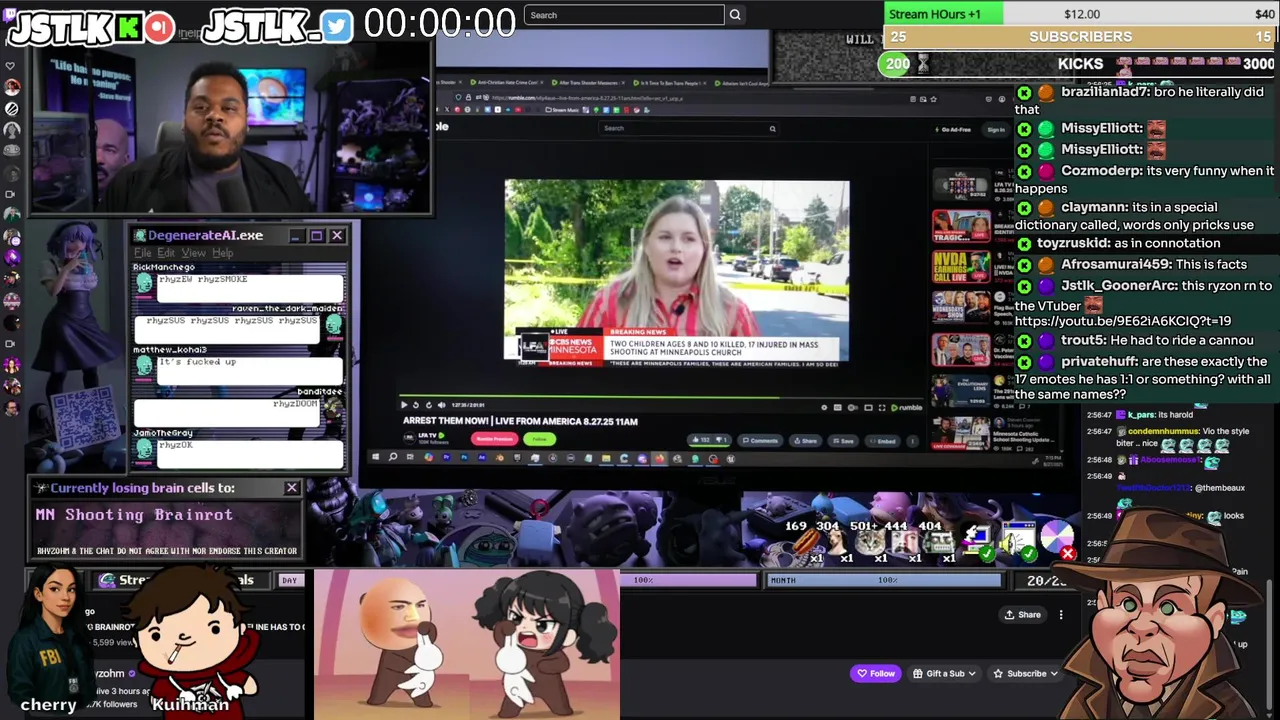The image size is (1280, 720).
Task: Click purple Twitch Follow button
Action: coord(875,673)
